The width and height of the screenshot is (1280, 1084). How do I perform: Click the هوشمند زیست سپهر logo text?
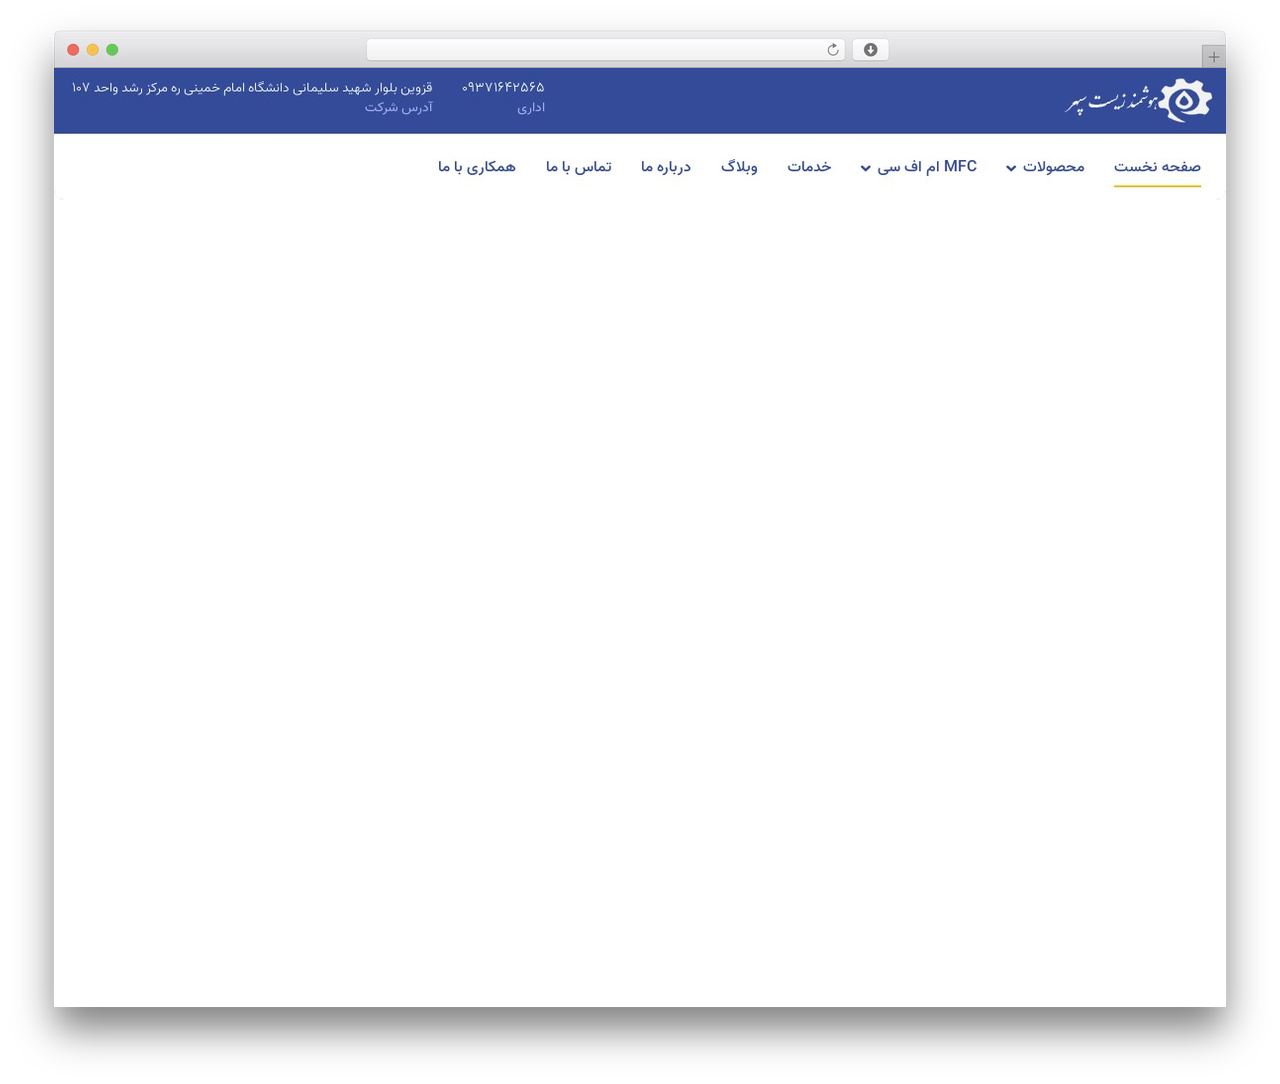tap(1112, 101)
